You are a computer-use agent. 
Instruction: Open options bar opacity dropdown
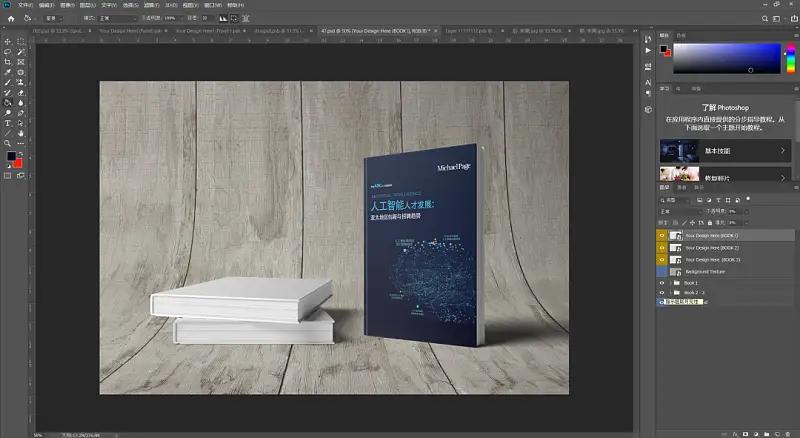(182, 18)
